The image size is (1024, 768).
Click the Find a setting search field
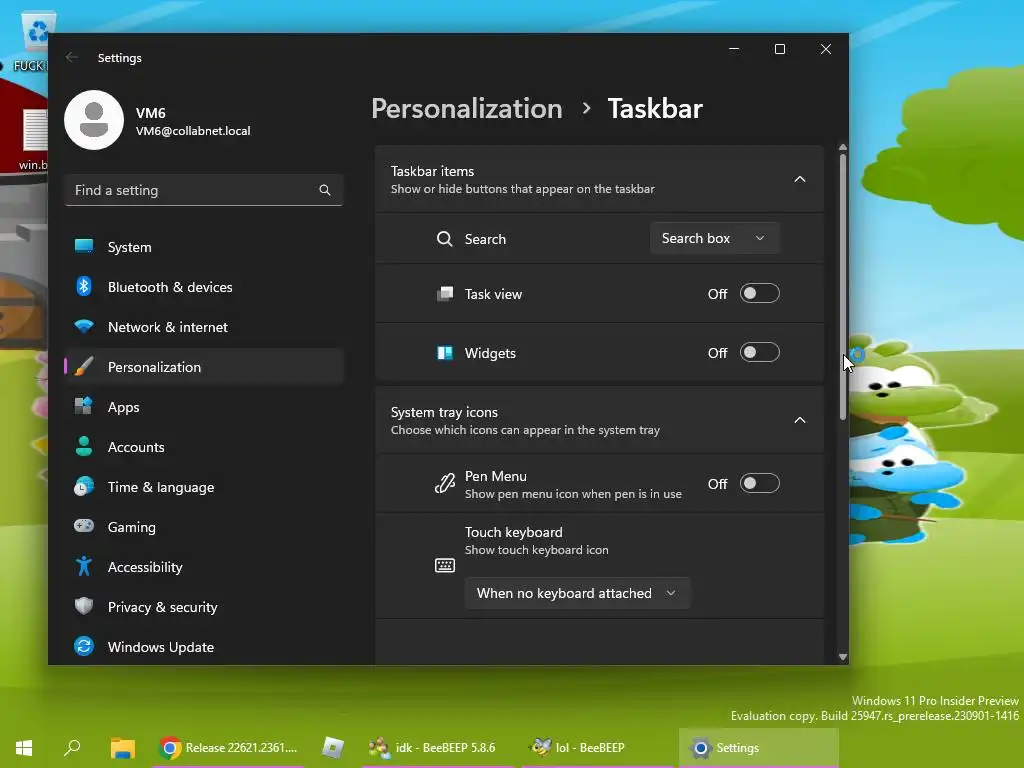(204, 190)
